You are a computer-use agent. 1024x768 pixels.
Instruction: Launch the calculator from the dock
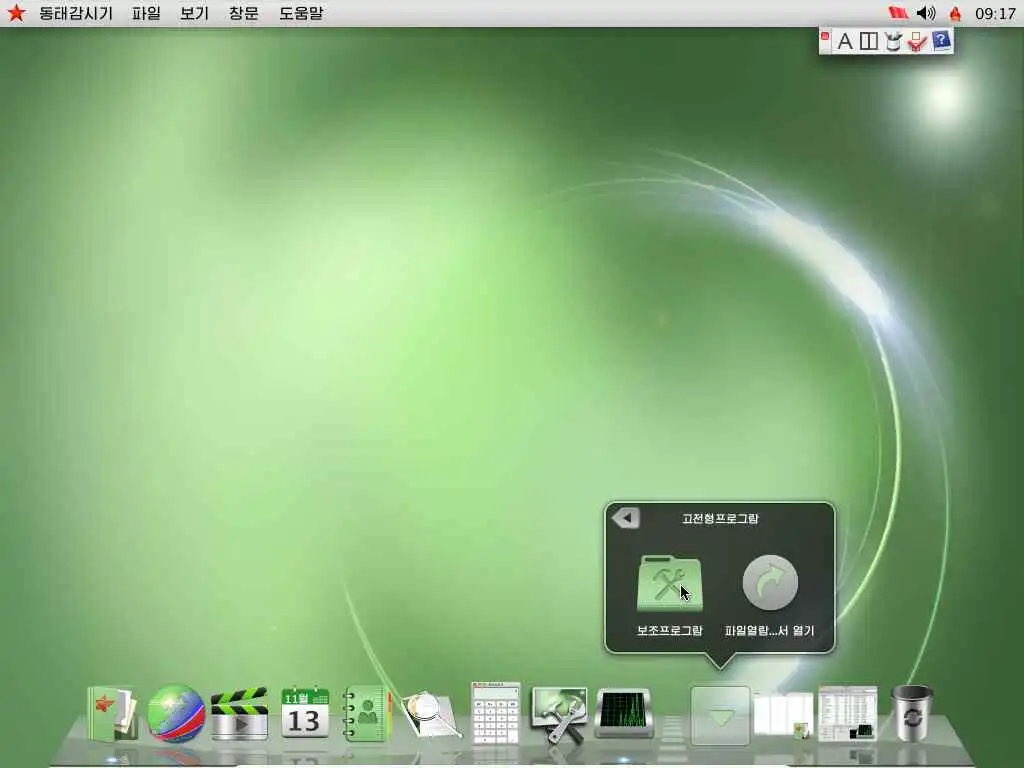pyautogui.click(x=496, y=712)
